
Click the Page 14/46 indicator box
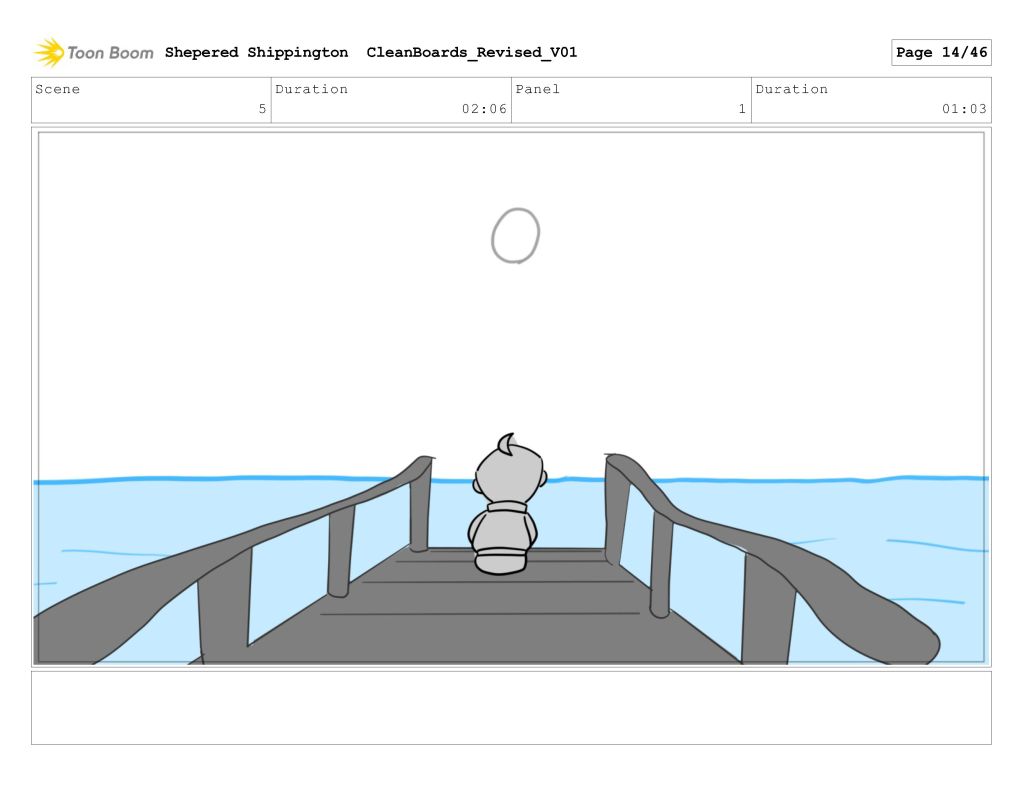pyautogui.click(x=940, y=53)
